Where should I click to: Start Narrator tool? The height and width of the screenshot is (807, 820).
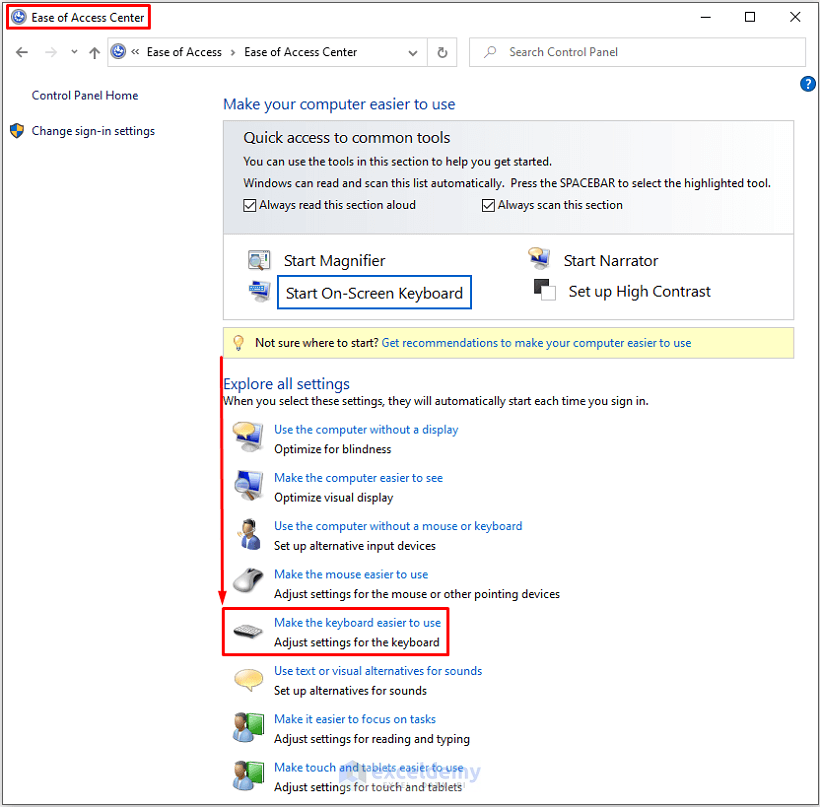(610, 260)
